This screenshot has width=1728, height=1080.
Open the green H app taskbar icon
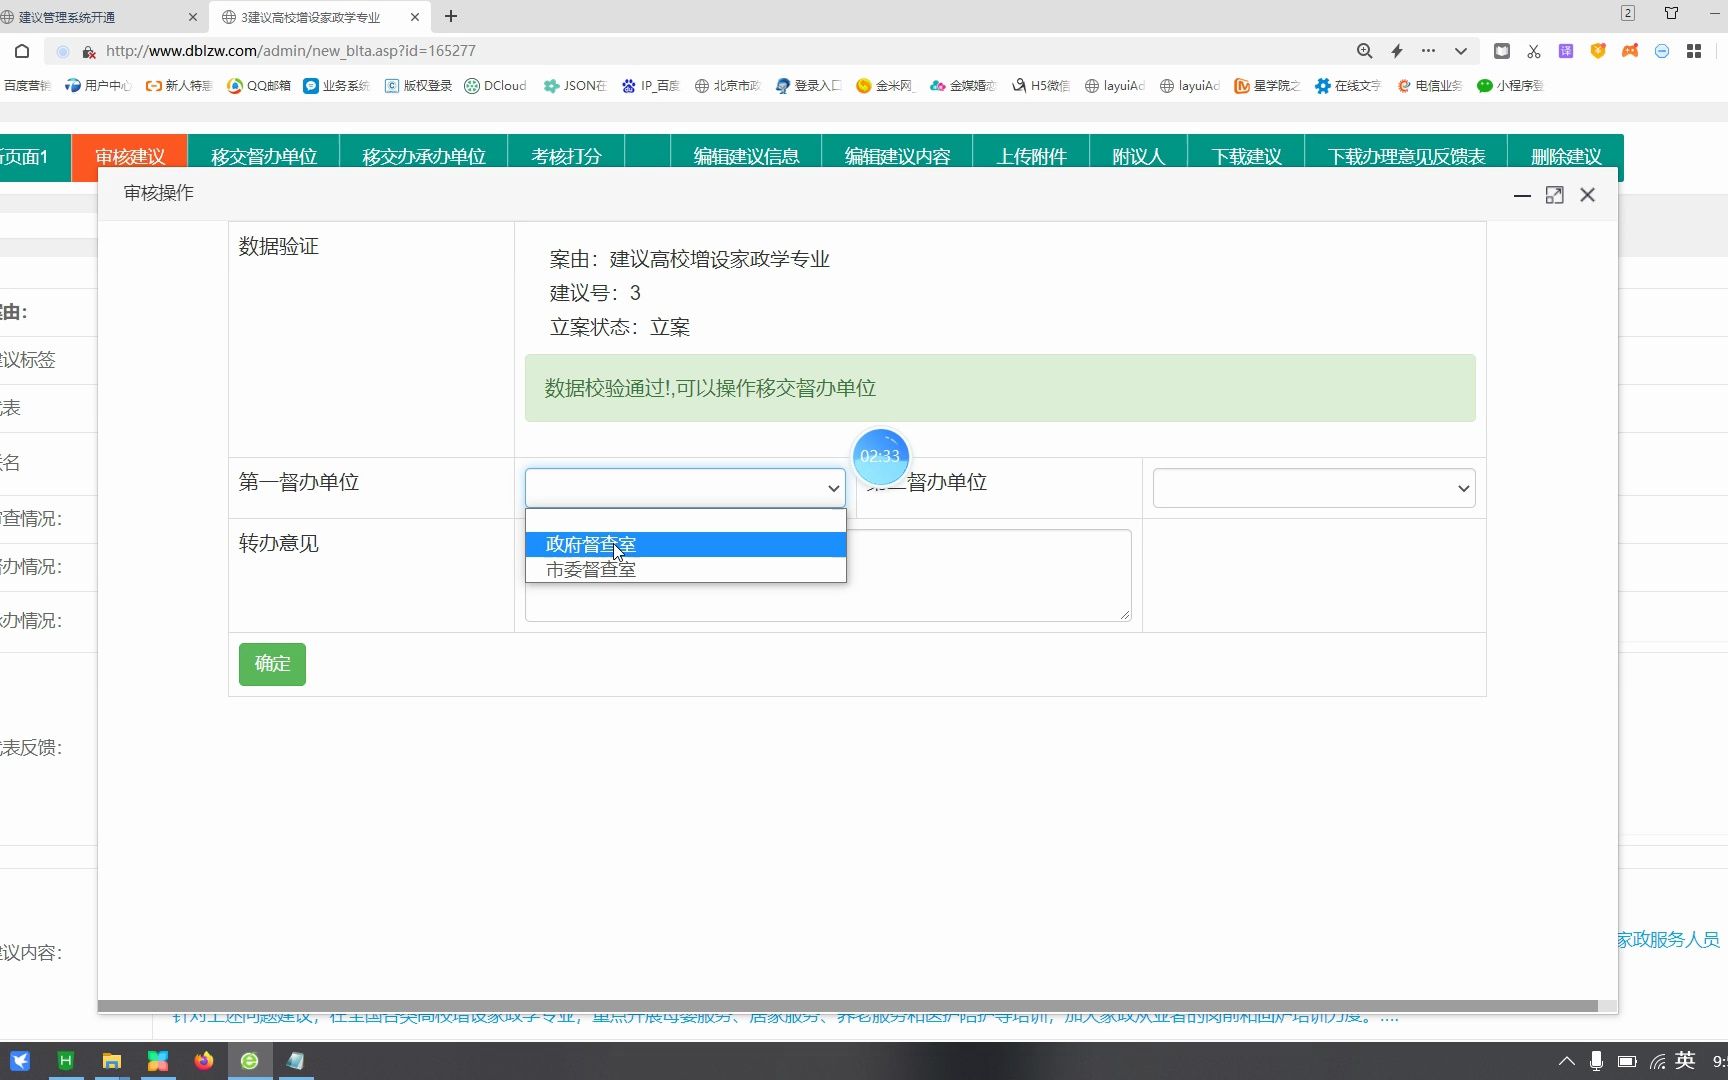(x=65, y=1061)
